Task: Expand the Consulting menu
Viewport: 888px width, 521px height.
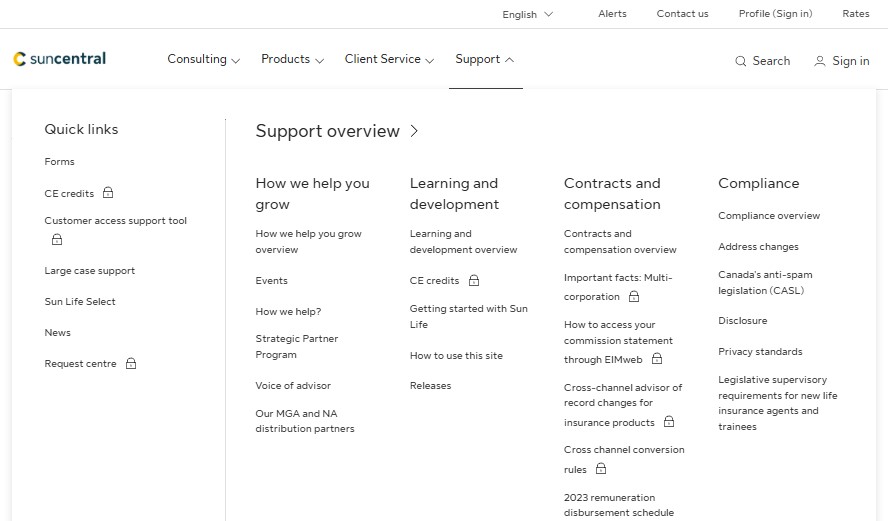Action: [203, 59]
